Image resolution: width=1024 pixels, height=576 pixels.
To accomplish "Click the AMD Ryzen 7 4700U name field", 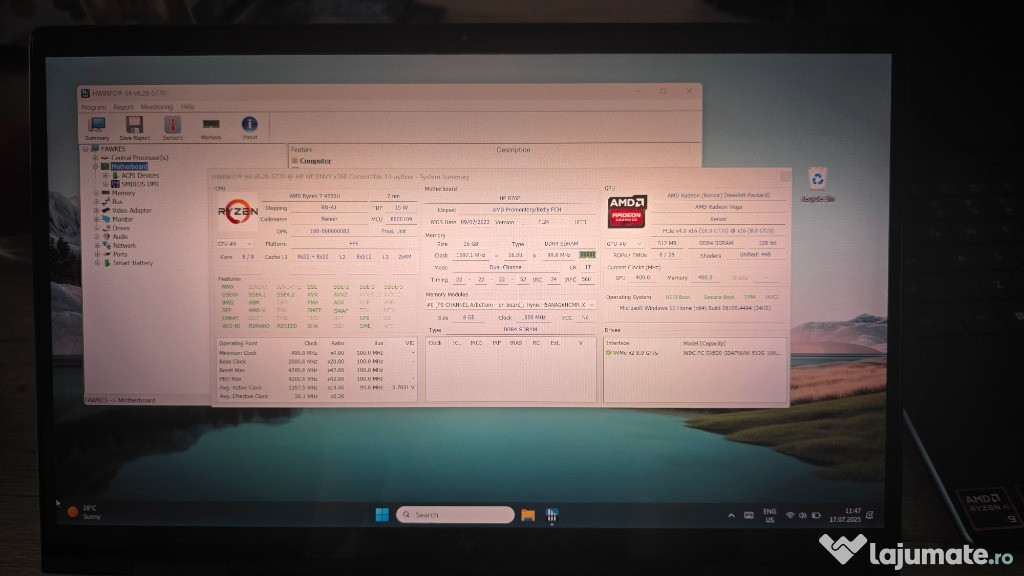I will (315, 196).
